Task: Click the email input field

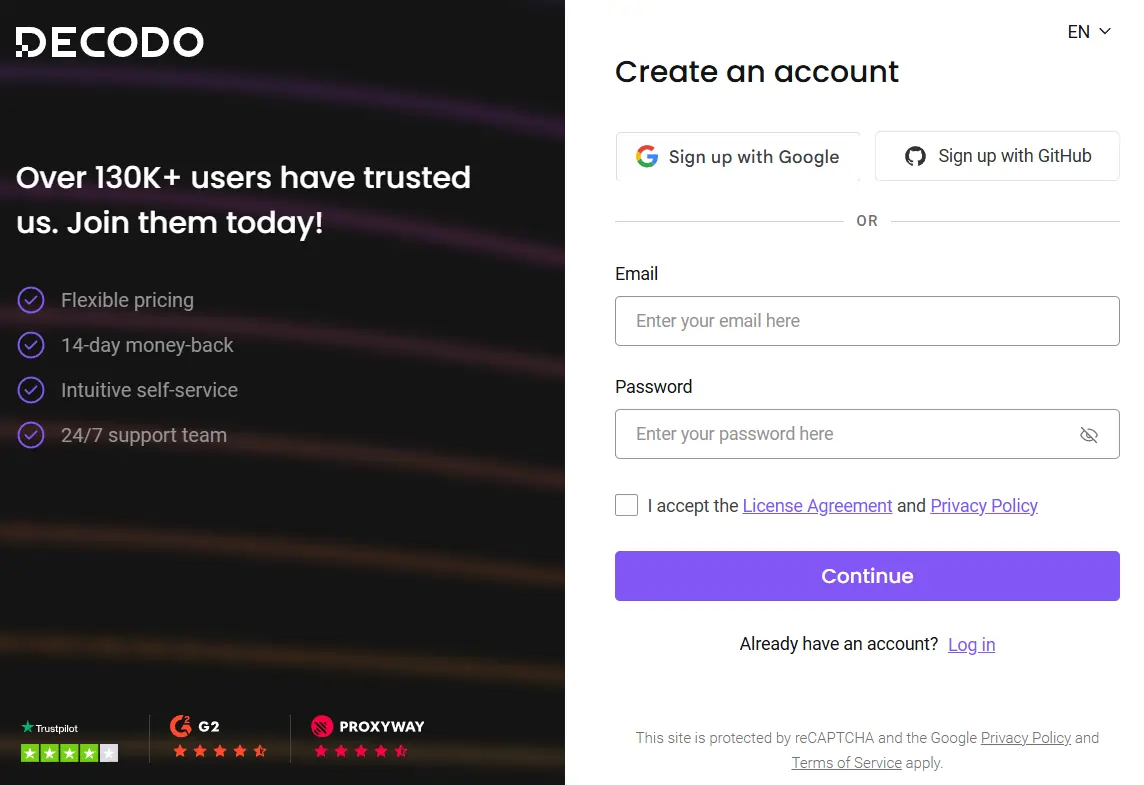Action: (x=867, y=320)
